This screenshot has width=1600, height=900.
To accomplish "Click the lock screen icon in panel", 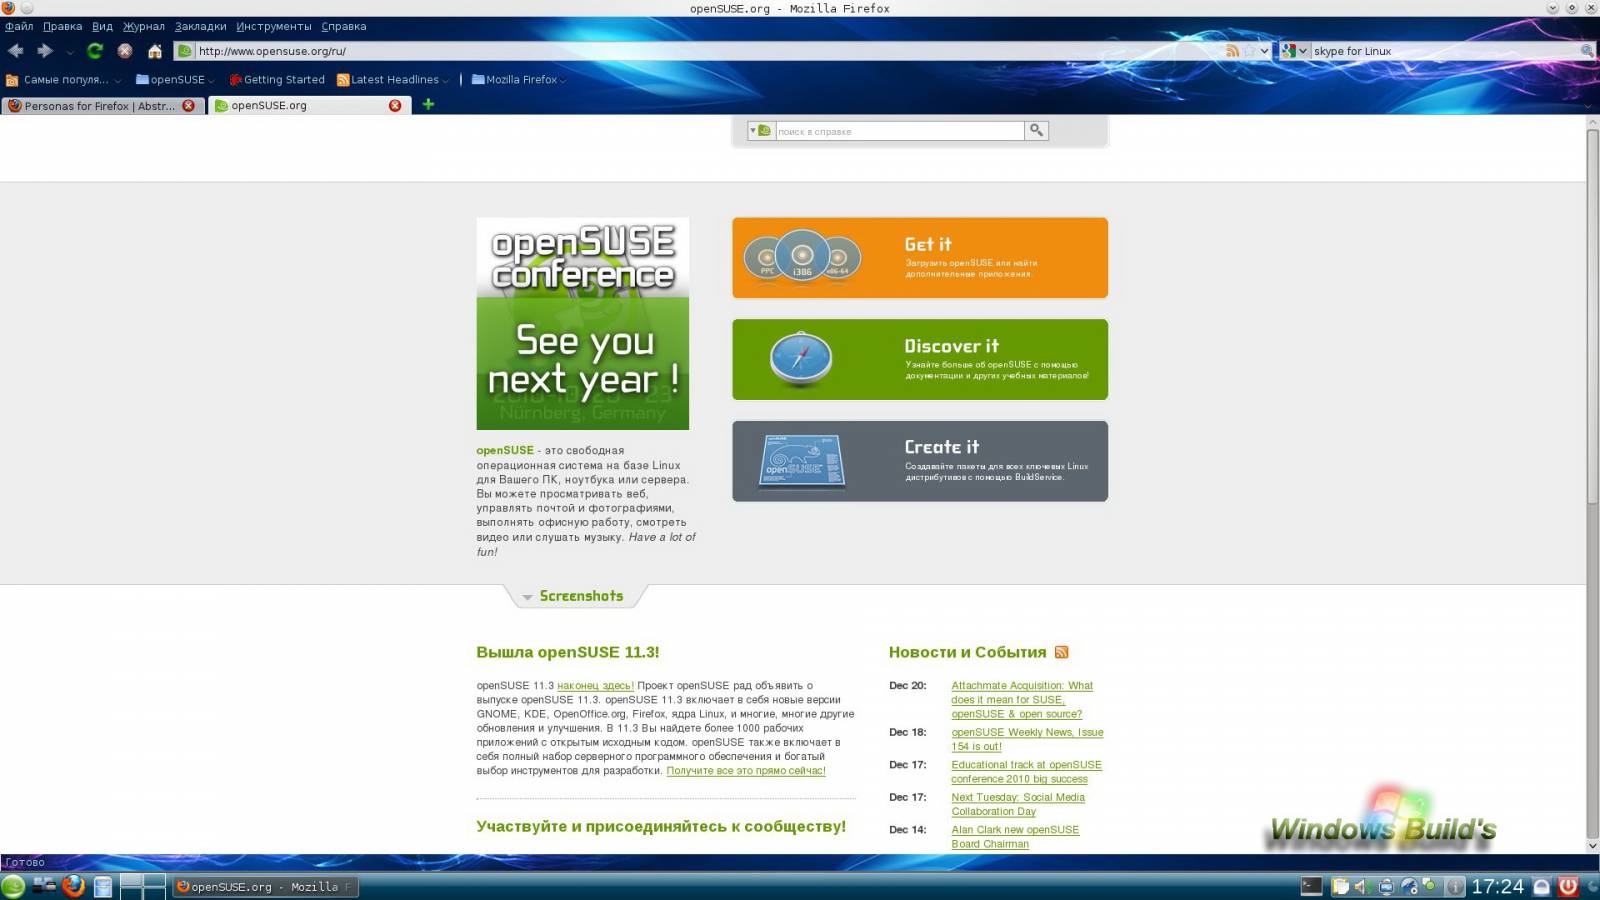I will point(1542,886).
